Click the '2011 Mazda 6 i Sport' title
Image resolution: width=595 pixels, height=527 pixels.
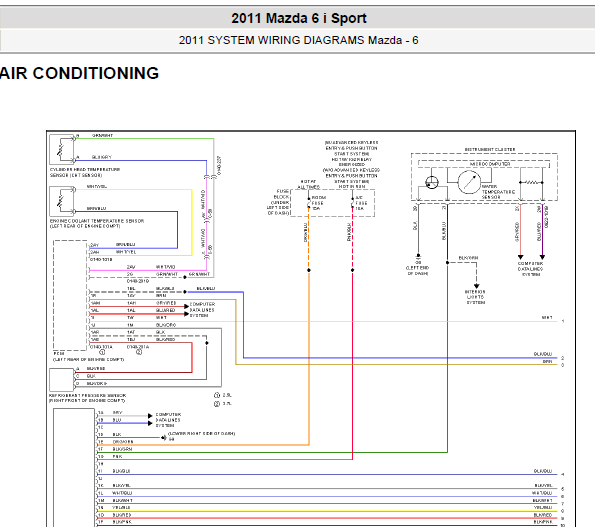[x=299, y=18]
